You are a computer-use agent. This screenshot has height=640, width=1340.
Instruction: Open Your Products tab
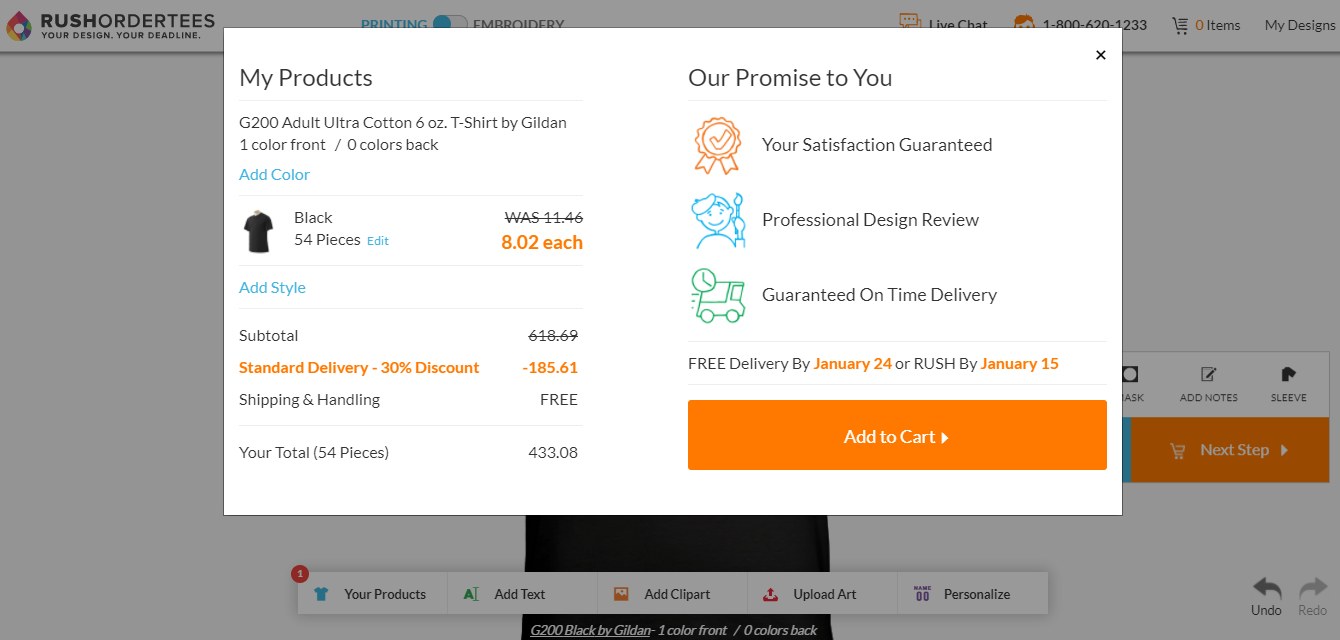[x=372, y=593]
